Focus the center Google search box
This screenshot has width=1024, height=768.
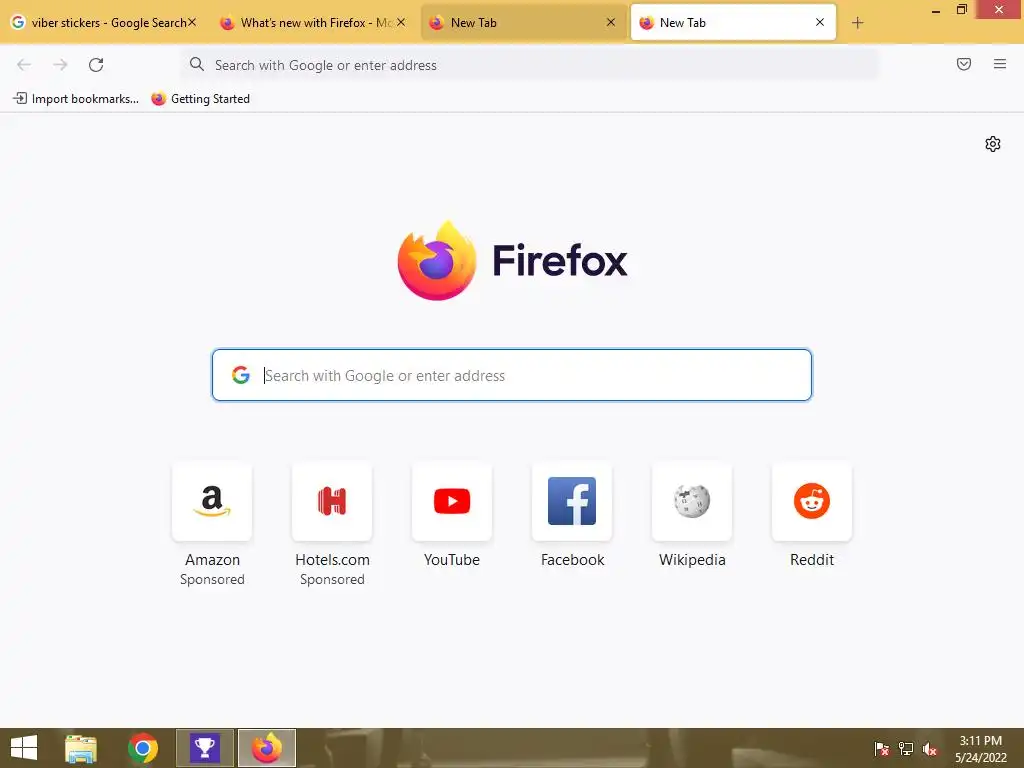tap(511, 375)
